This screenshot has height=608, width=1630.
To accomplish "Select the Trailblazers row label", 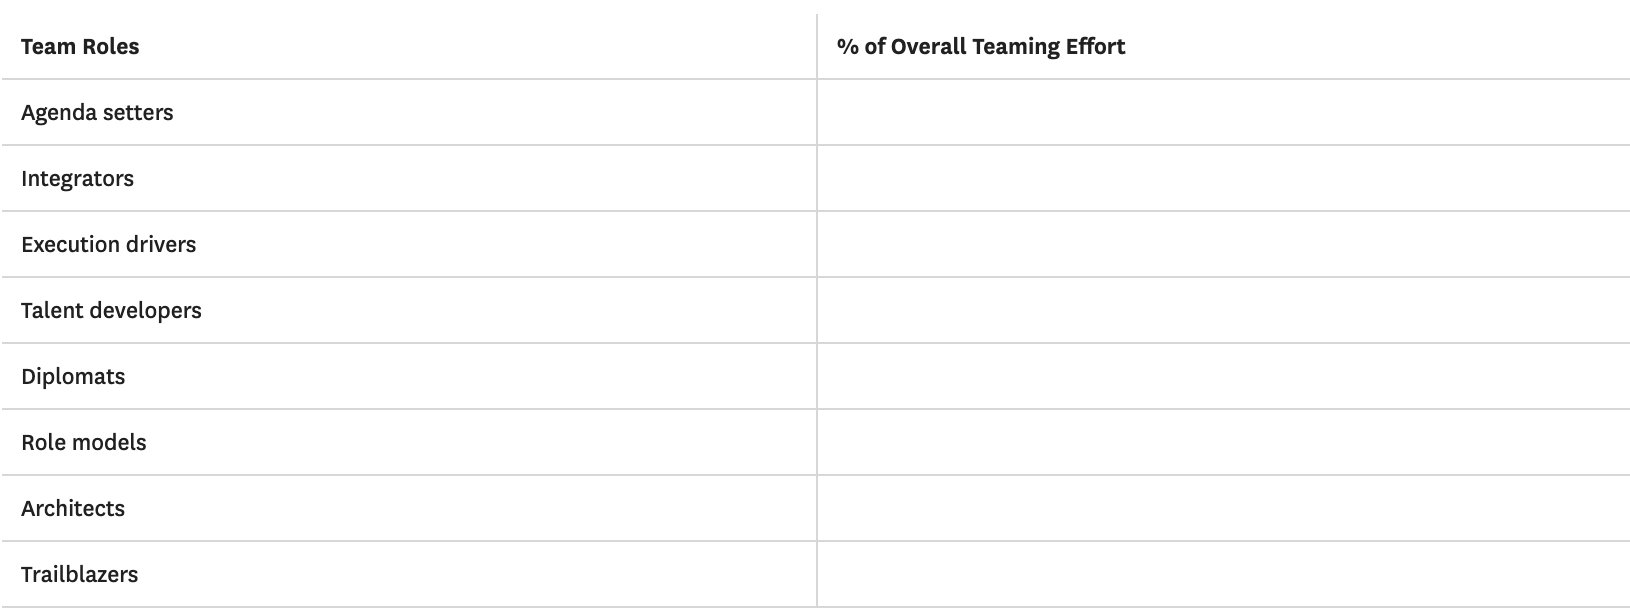I will 79,575.
